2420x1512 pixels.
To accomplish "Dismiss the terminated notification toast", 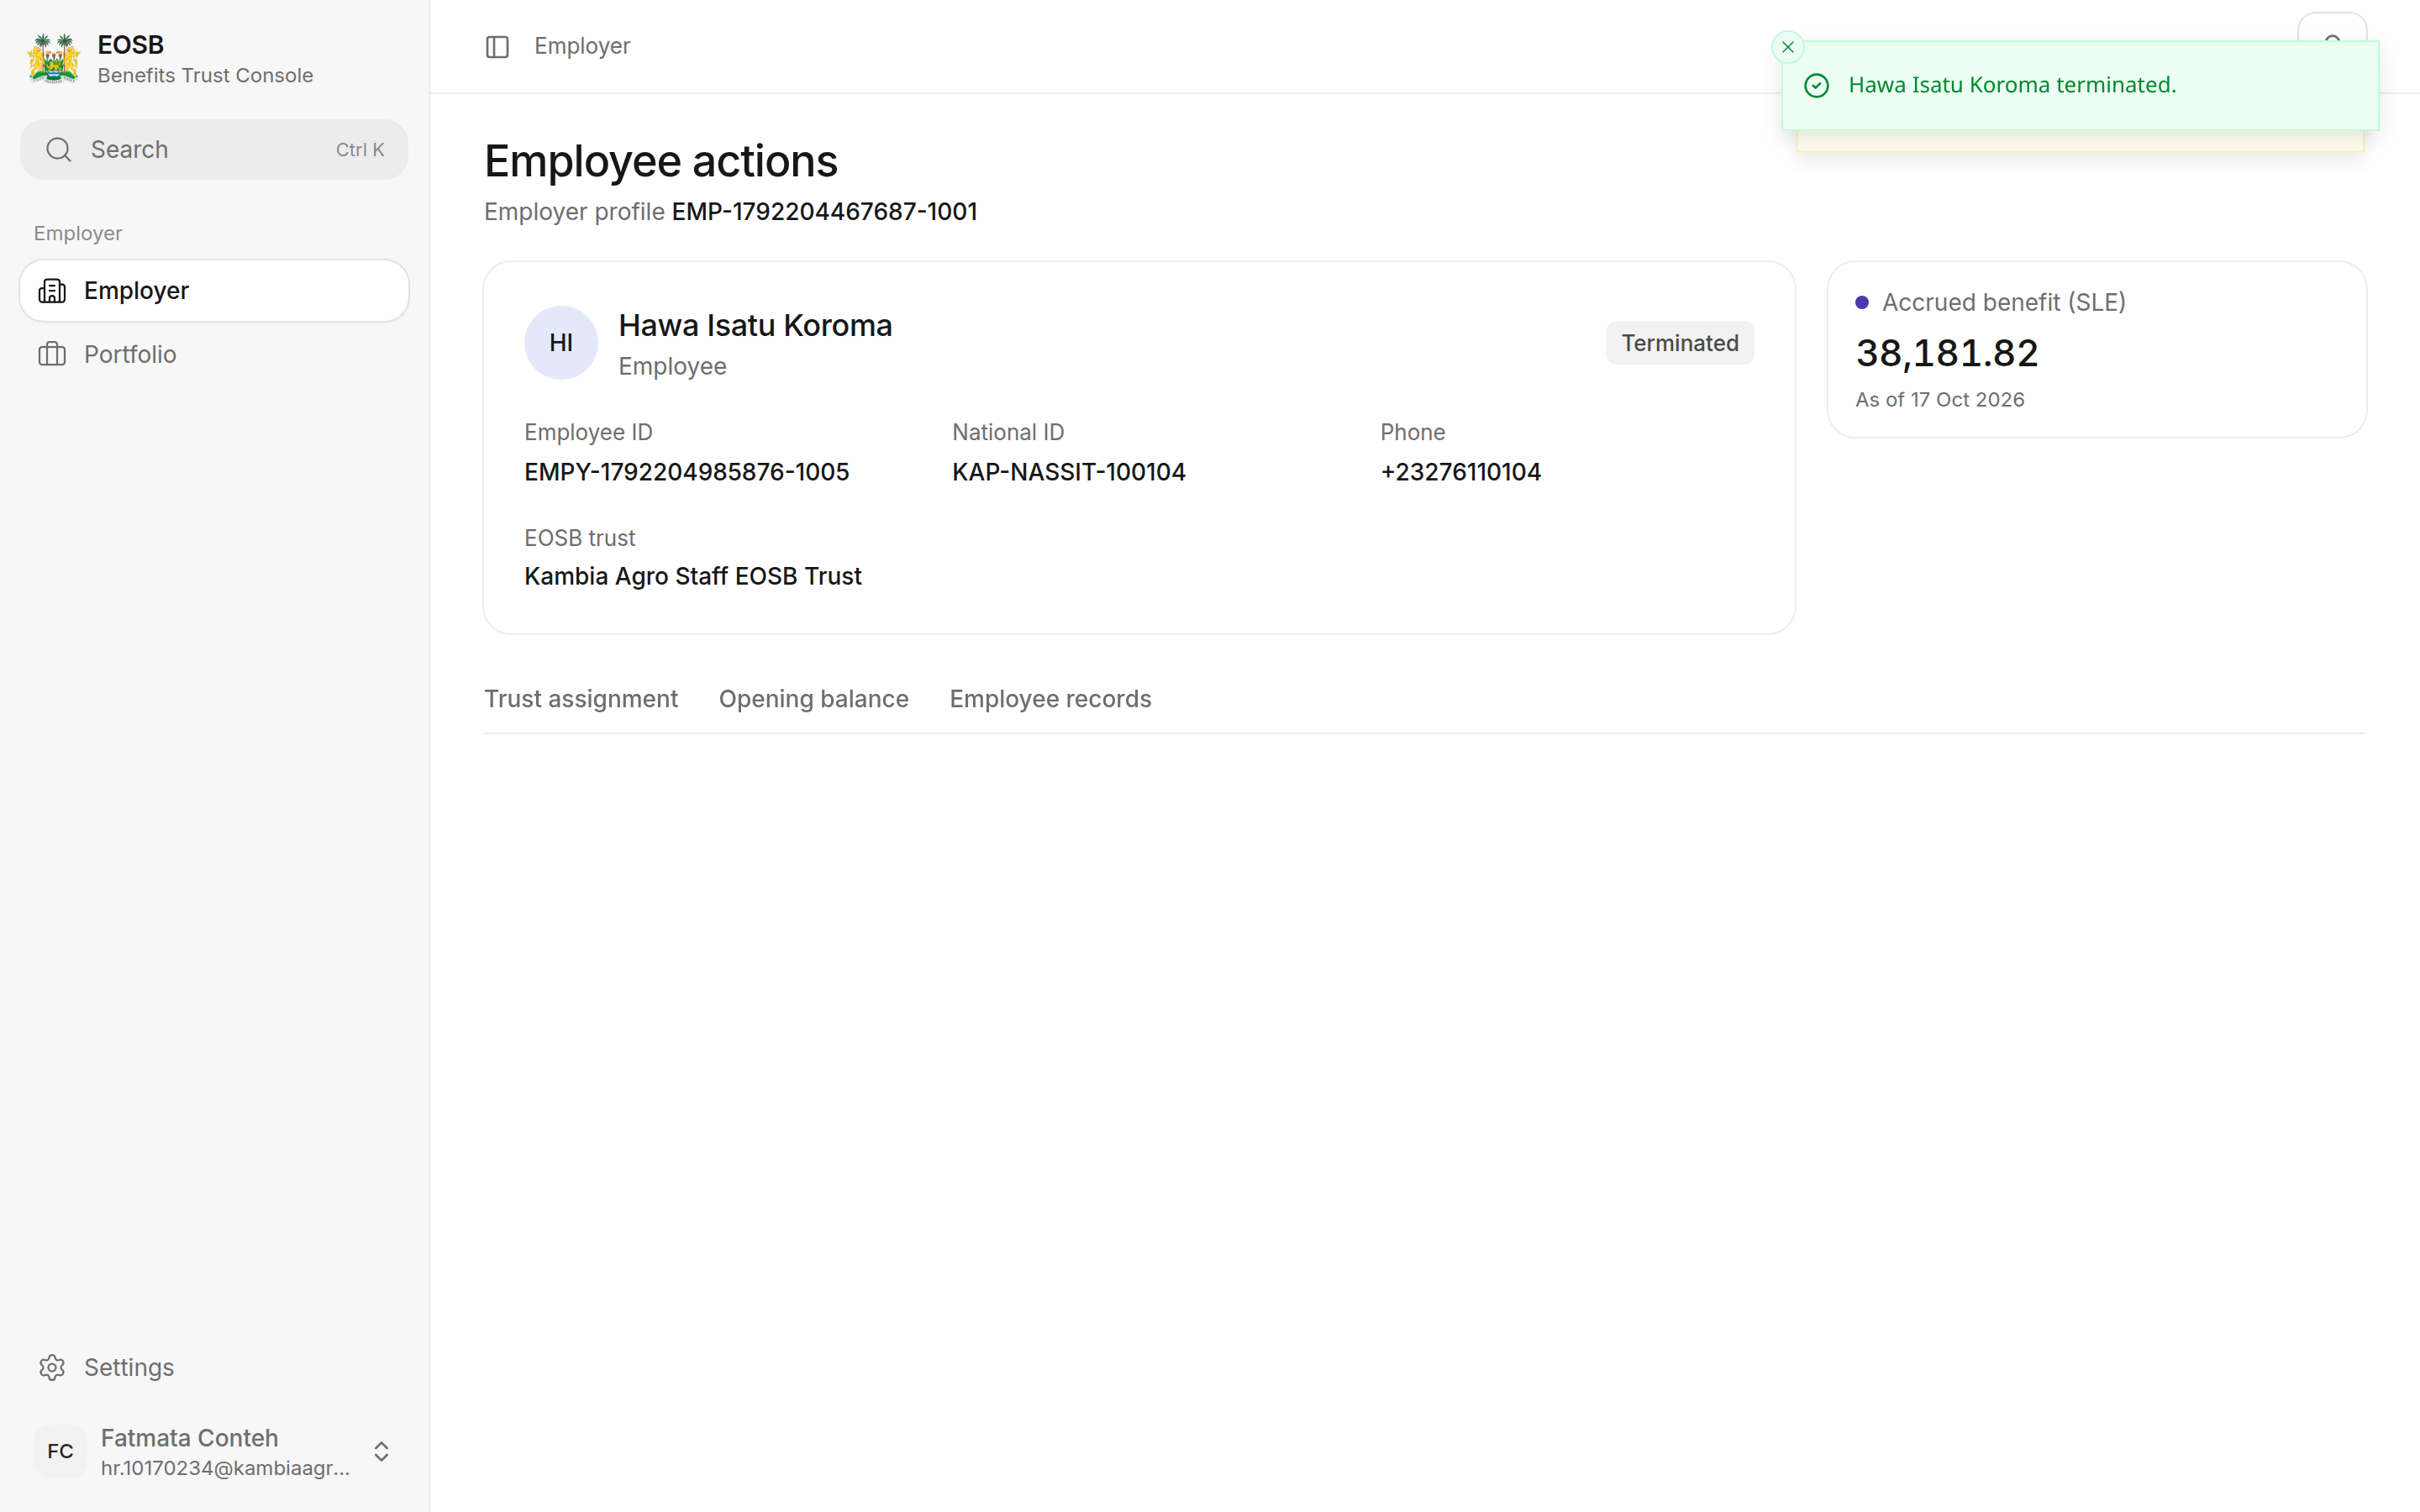I will coord(1787,47).
